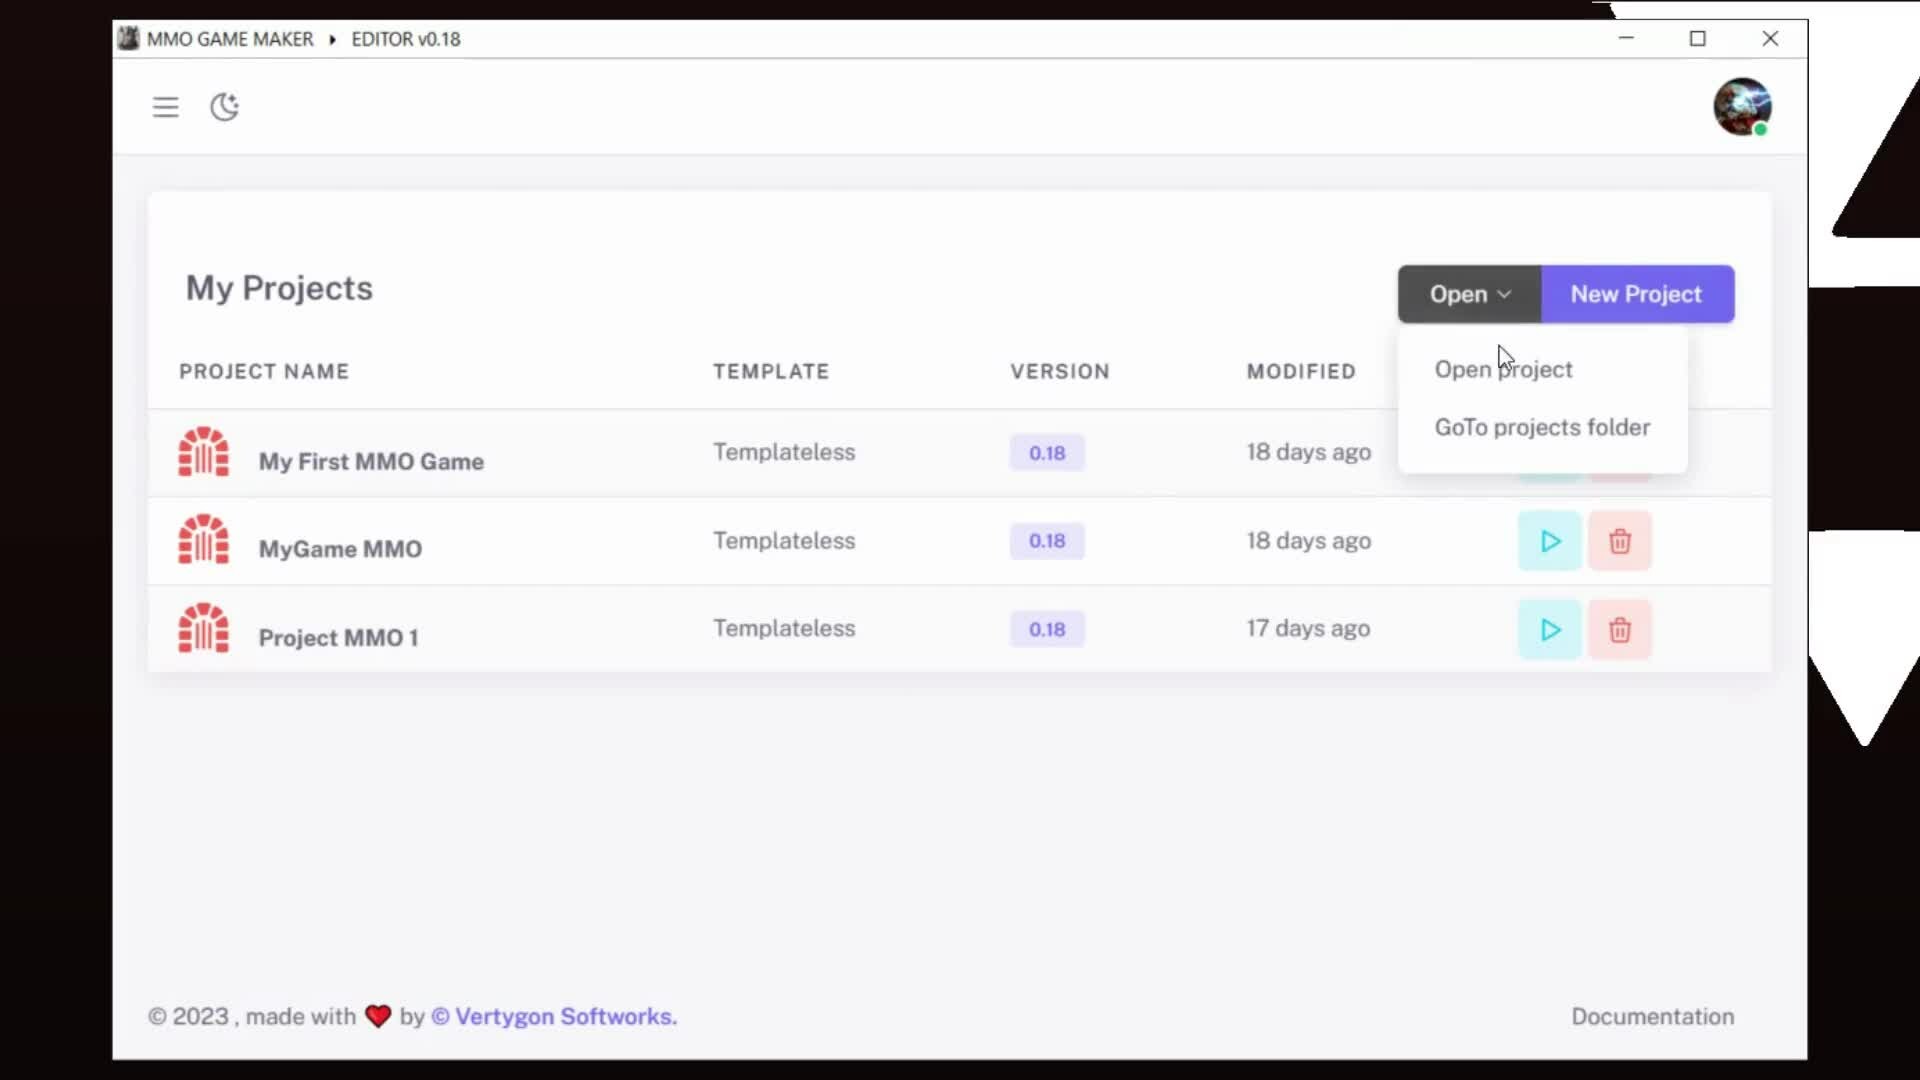Click MyGame MMO brick arch icon
The image size is (1920, 1080).
(x=204, y=540)
